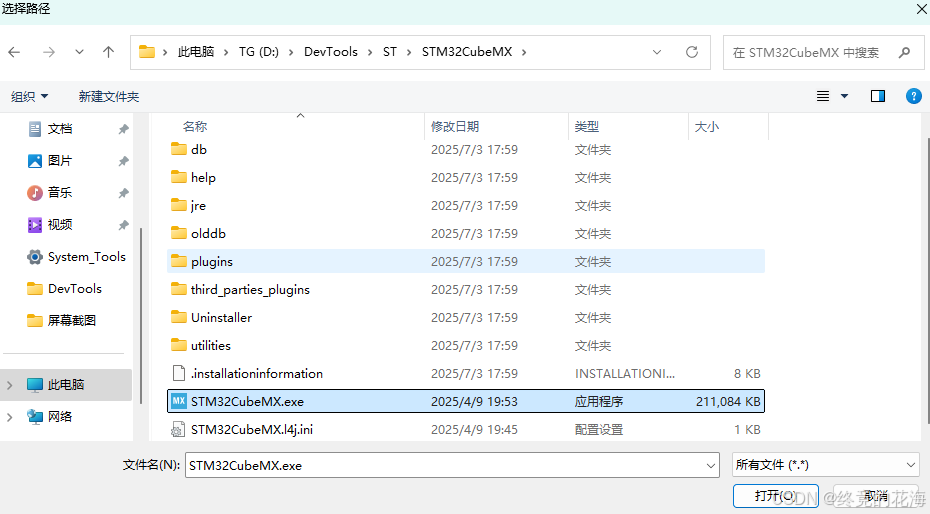The height and width of the screenshot is (514, 930).
Task: Close the 选择路径 dialog
Action: 921,9
